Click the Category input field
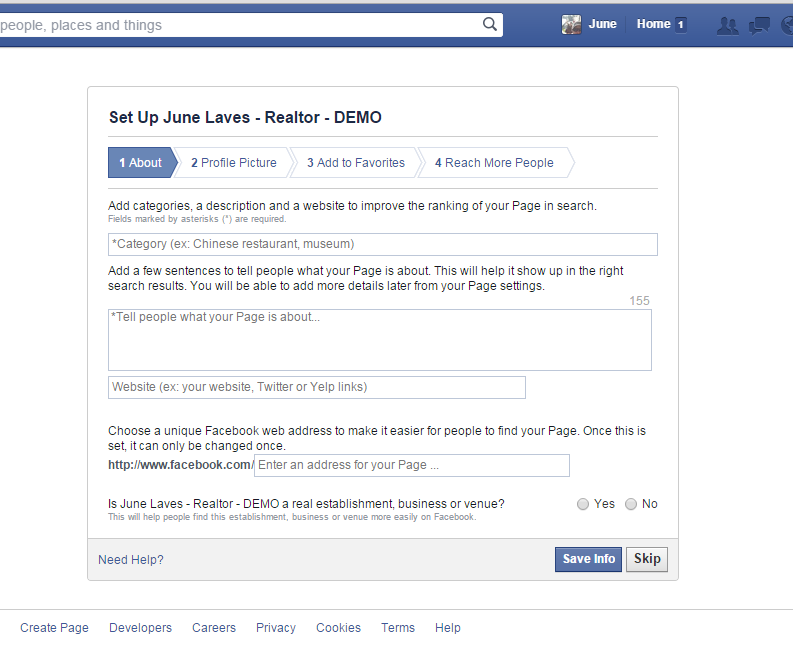 (x=383, y=244)
